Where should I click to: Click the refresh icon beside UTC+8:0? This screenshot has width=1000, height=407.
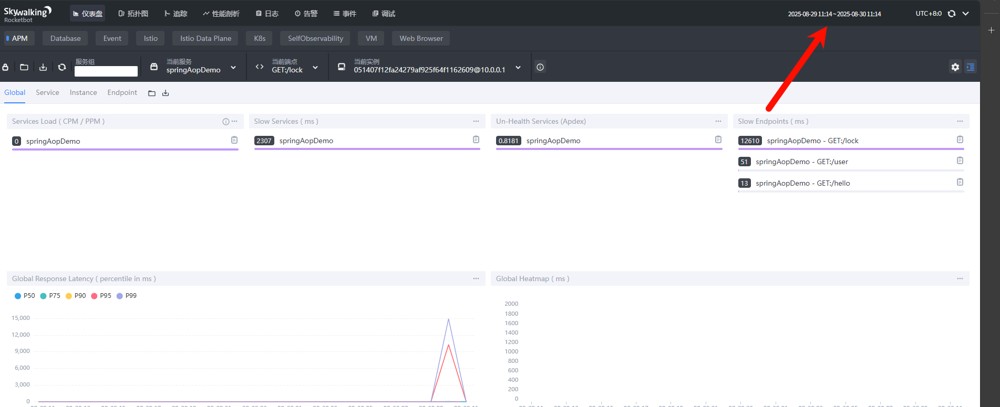952,13
